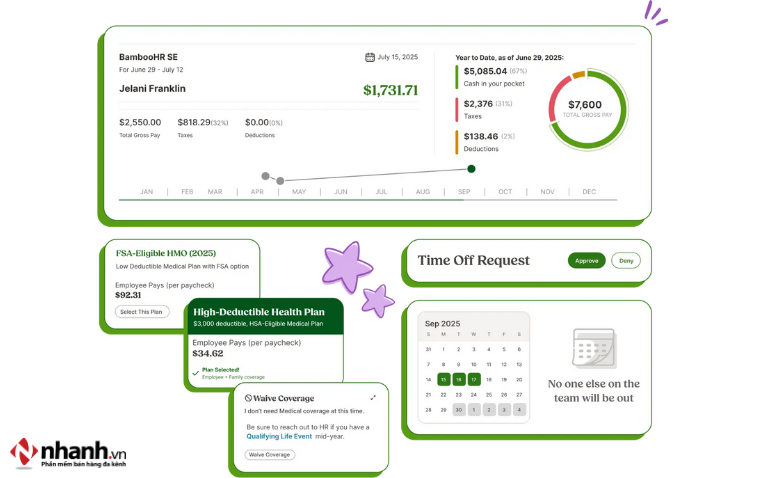This screenshot has width=765, height=478.
Task: Click the empty calendar illustration icon
Action: [592, 350]
